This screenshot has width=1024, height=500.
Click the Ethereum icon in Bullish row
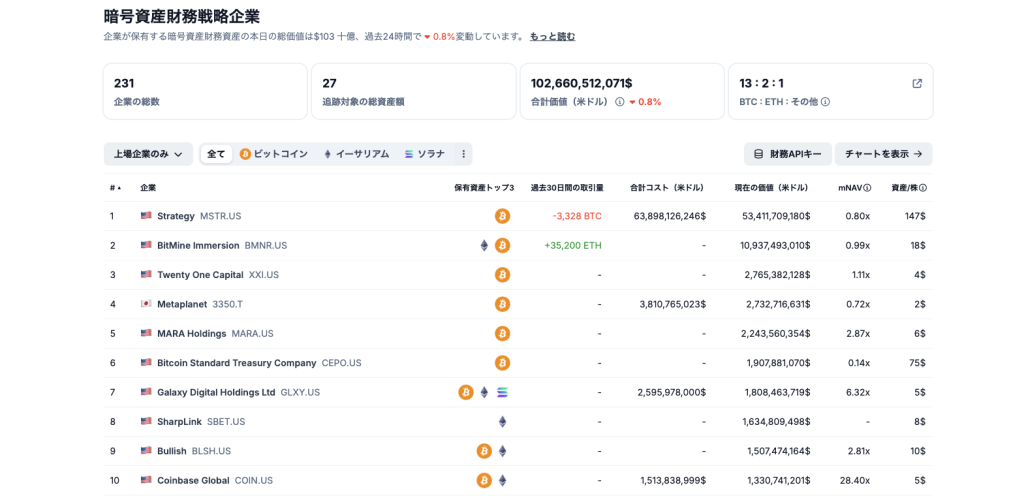(x=502, y=451)
